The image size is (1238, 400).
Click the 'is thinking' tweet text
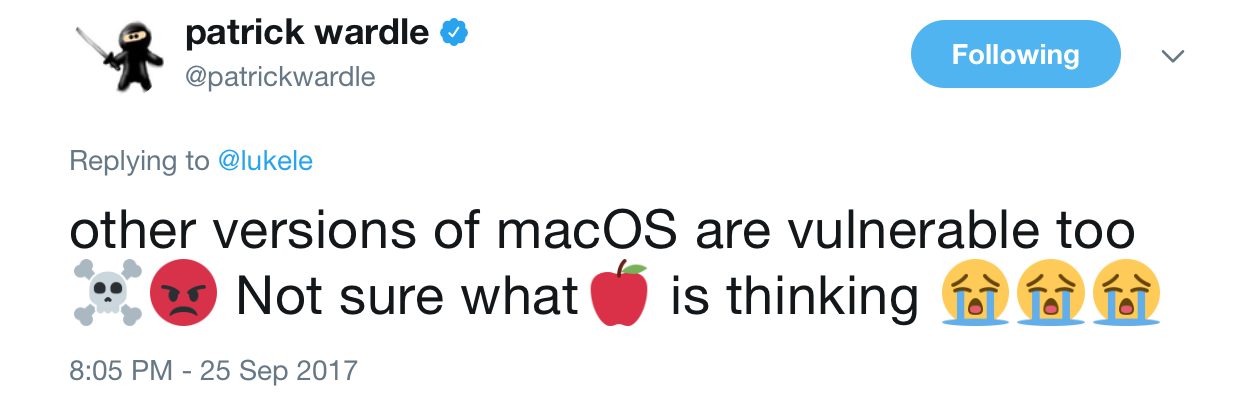(794, 296)
